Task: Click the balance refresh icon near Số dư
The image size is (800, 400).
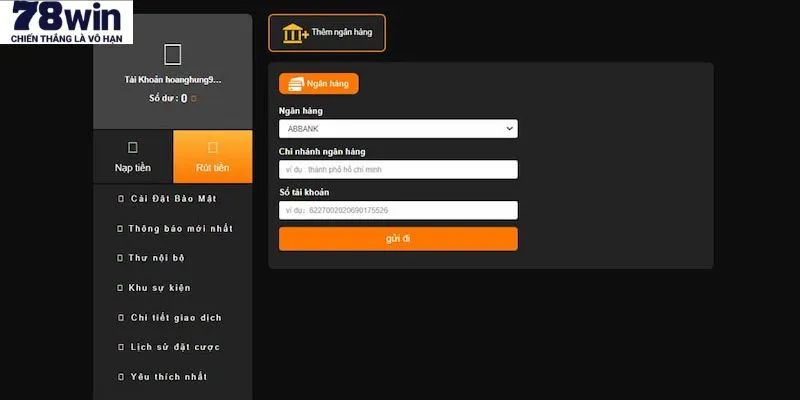Action: coord(193,98)
